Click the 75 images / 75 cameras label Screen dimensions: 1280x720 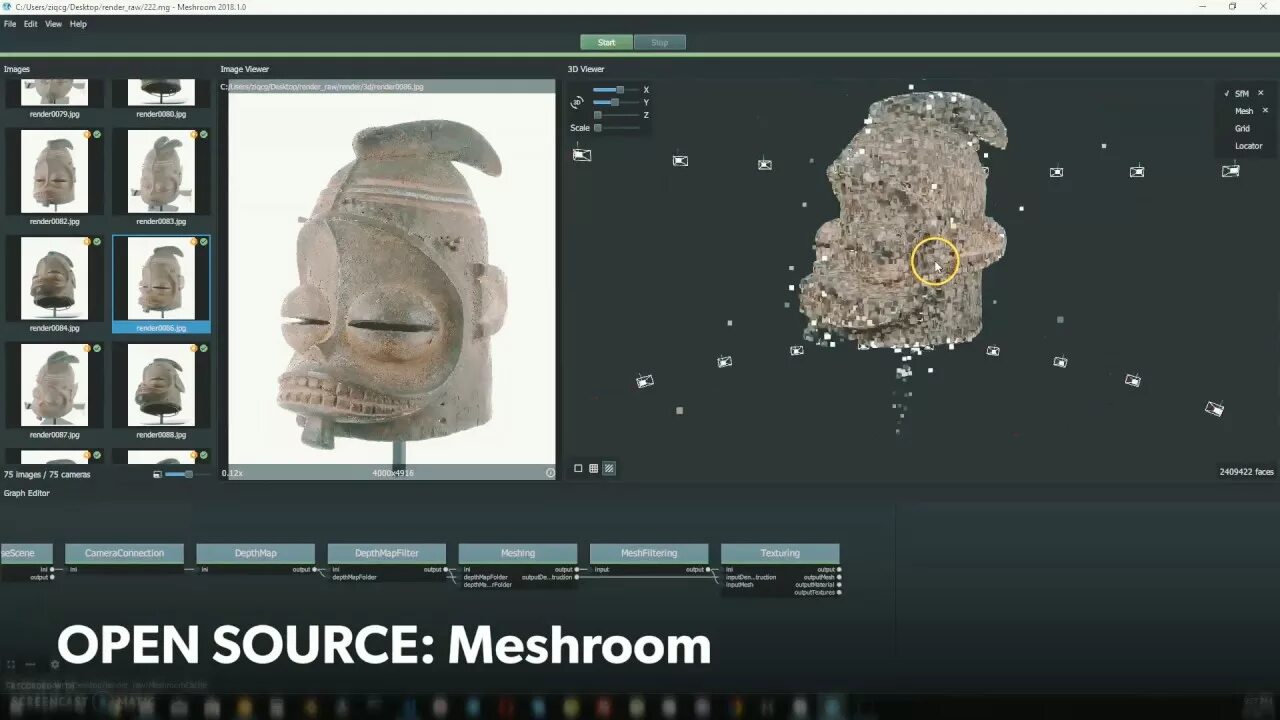coord(47,474)
